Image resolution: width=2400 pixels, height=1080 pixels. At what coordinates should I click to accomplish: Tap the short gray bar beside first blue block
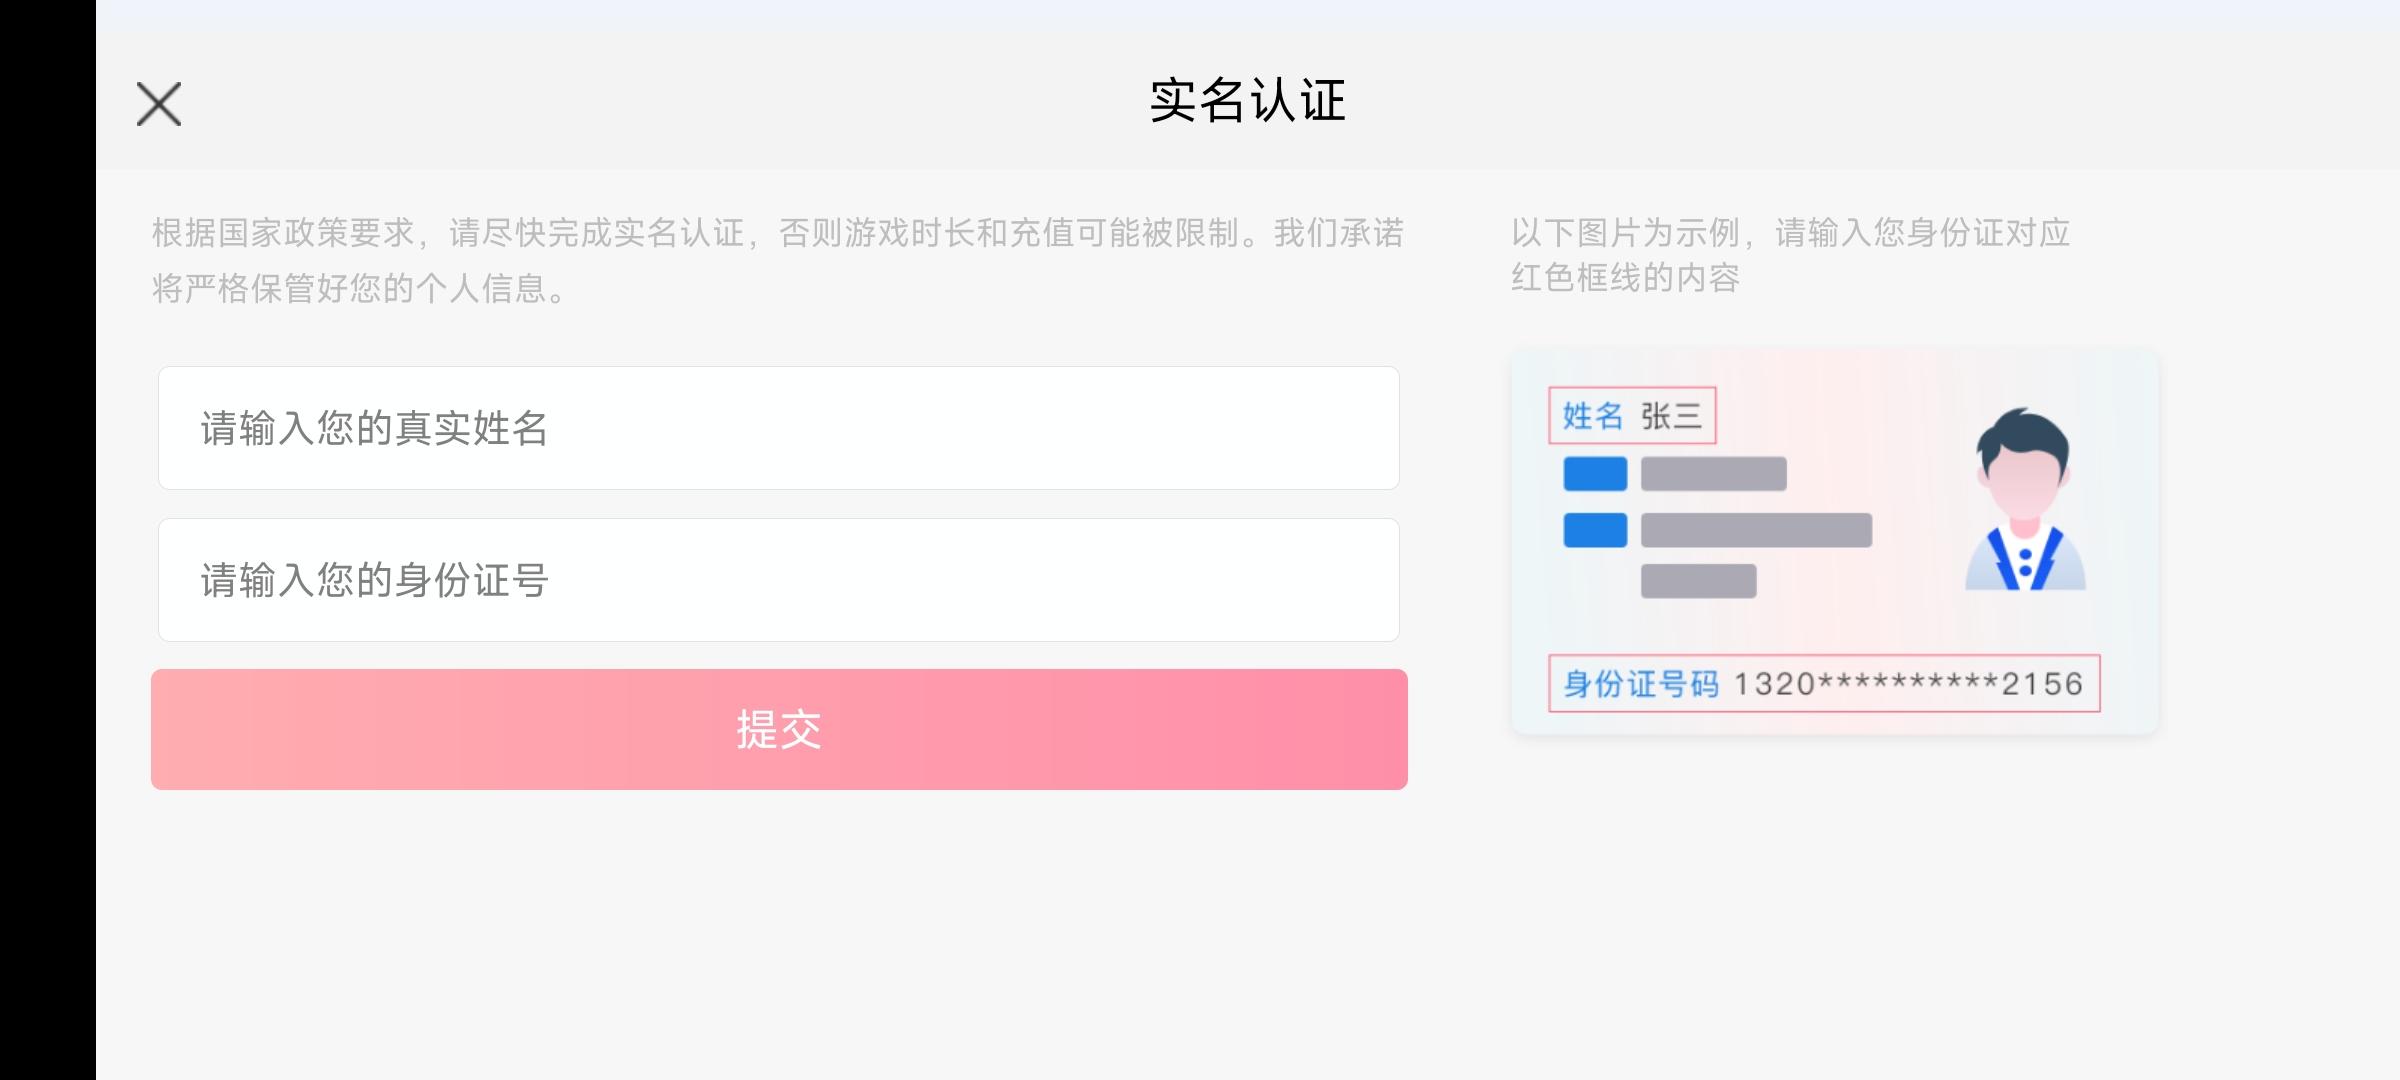click(x=1713, y=474)
